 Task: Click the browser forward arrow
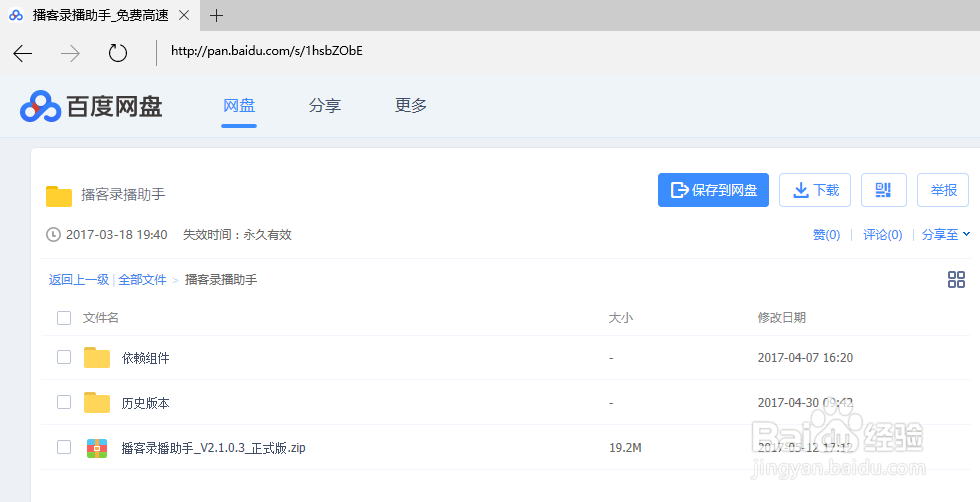70,54
